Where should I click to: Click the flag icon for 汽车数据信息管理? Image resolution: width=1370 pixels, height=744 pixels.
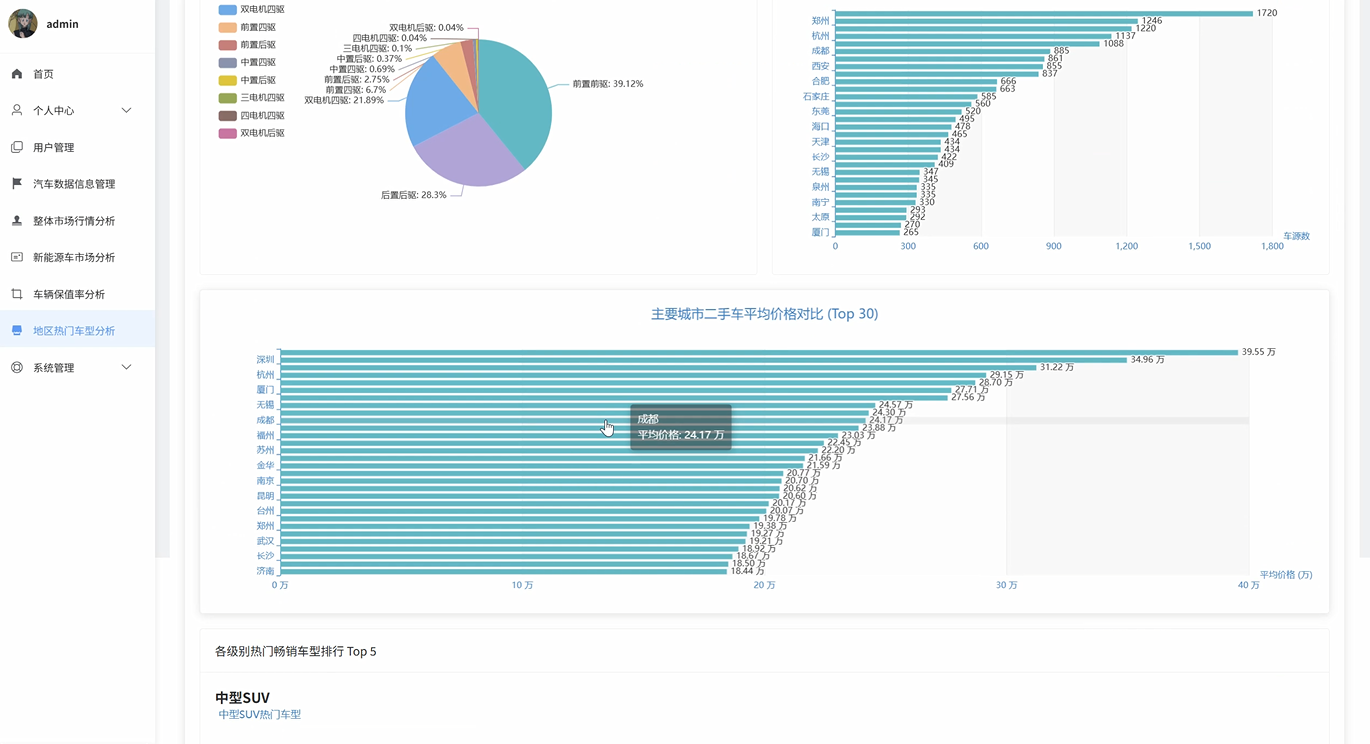coord(17,184)
